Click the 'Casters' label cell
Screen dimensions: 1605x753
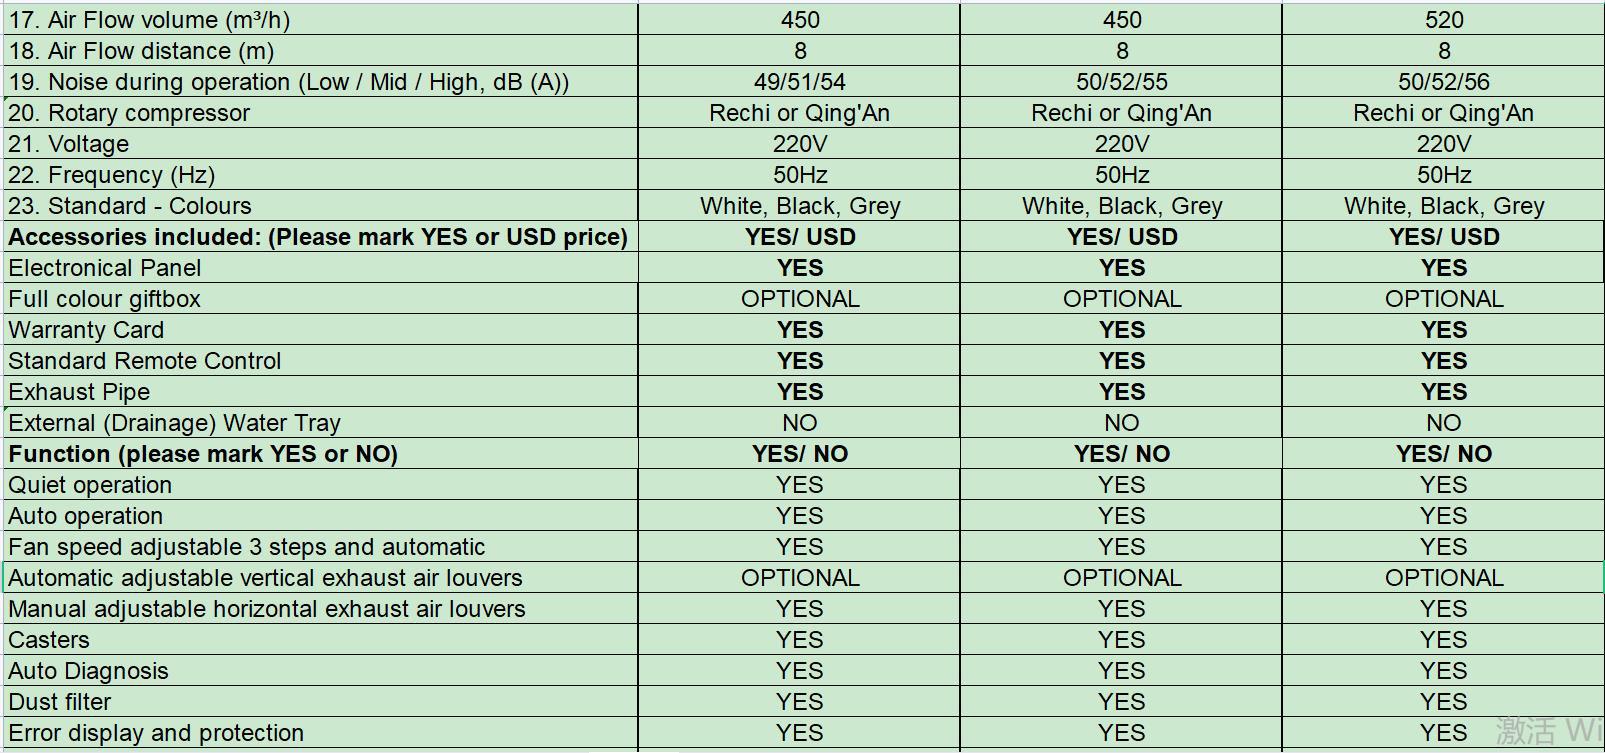[49, 640]
